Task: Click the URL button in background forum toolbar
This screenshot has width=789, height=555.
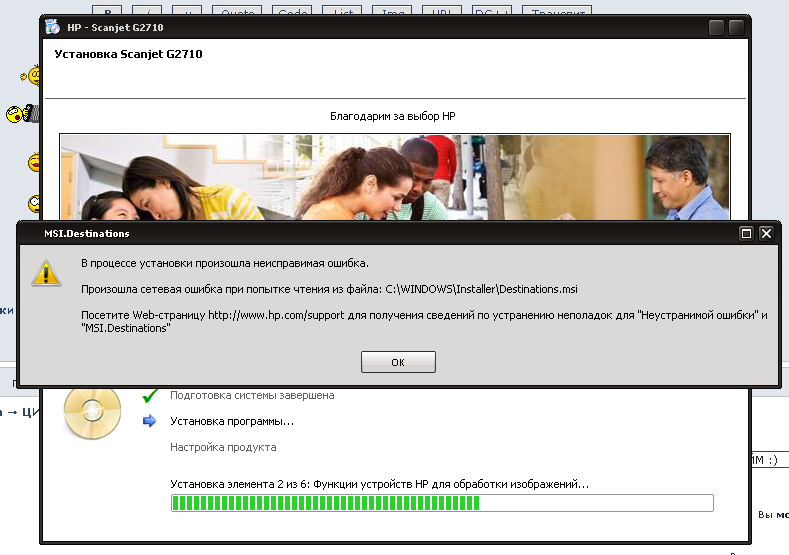Action: click(x=442, y=11)
